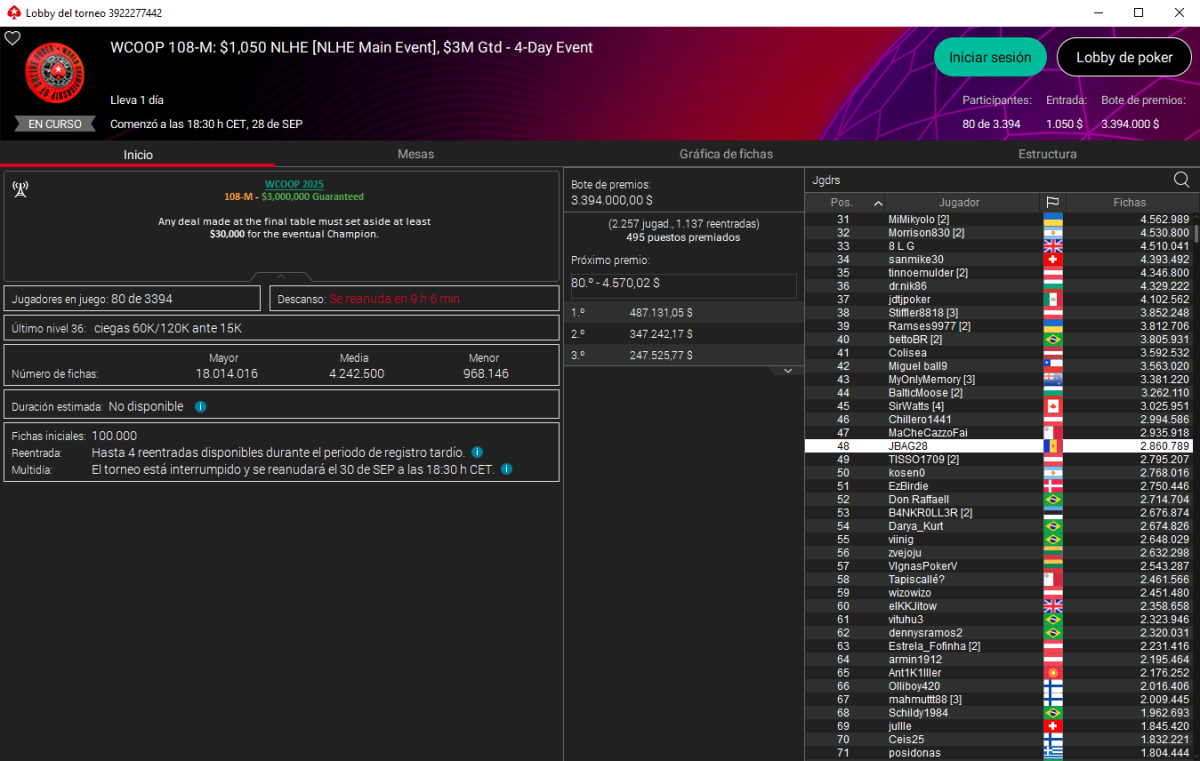The height and width of the screenshot is (761, 1200).
Task: Open the WCOOP 2025 link
Action: [x=294, y=184]
